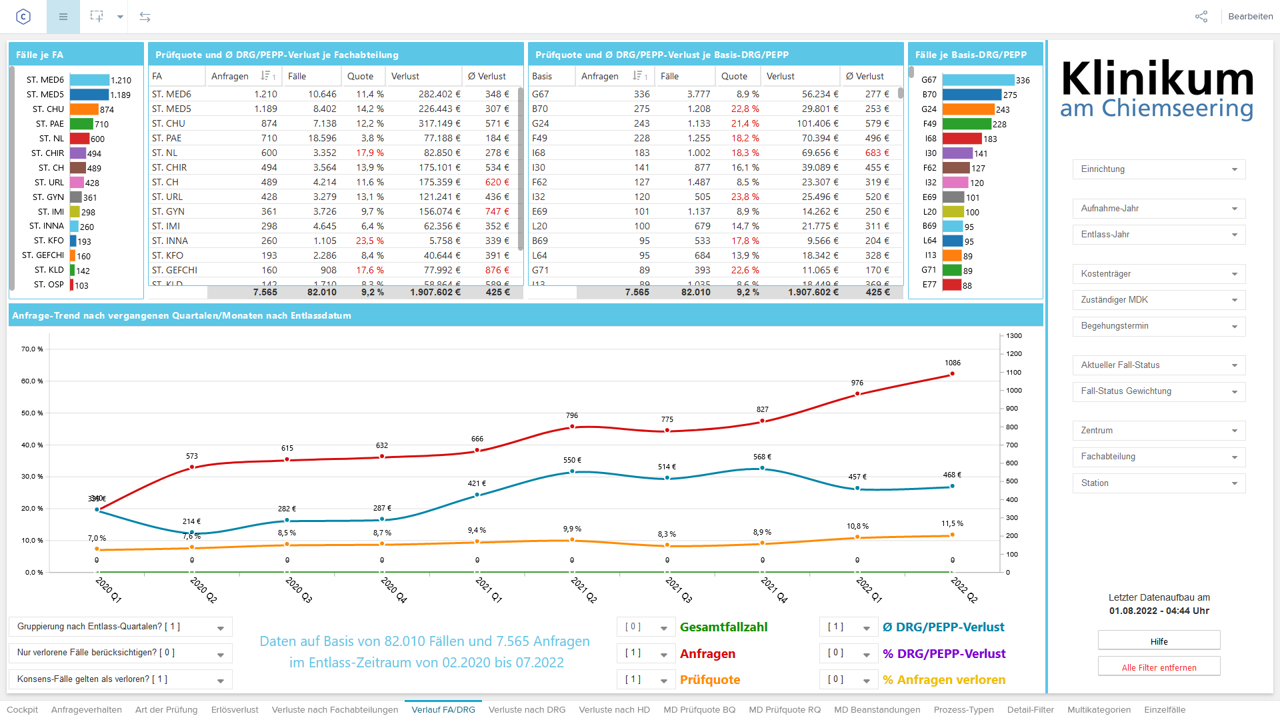This screenshot has width=1280, height=720.
Task: Select the ST. GEFCHI row in FA table
Action: click(x=334, y=270)
